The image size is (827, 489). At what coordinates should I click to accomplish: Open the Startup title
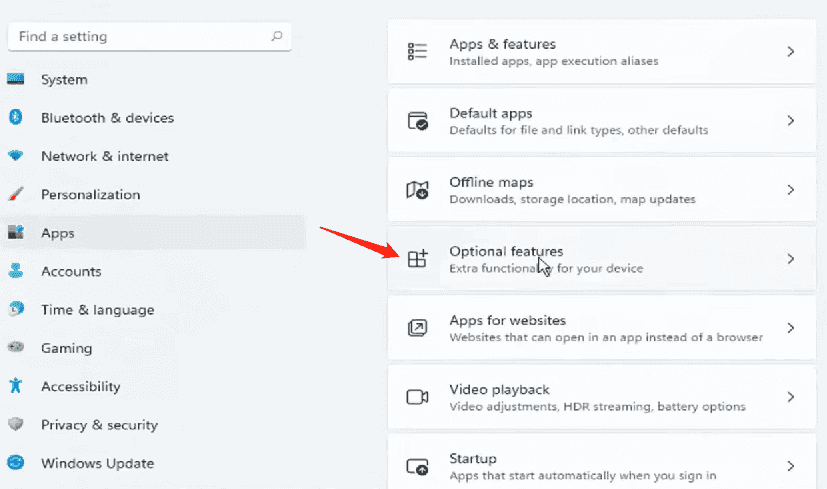tap(473, 459)
